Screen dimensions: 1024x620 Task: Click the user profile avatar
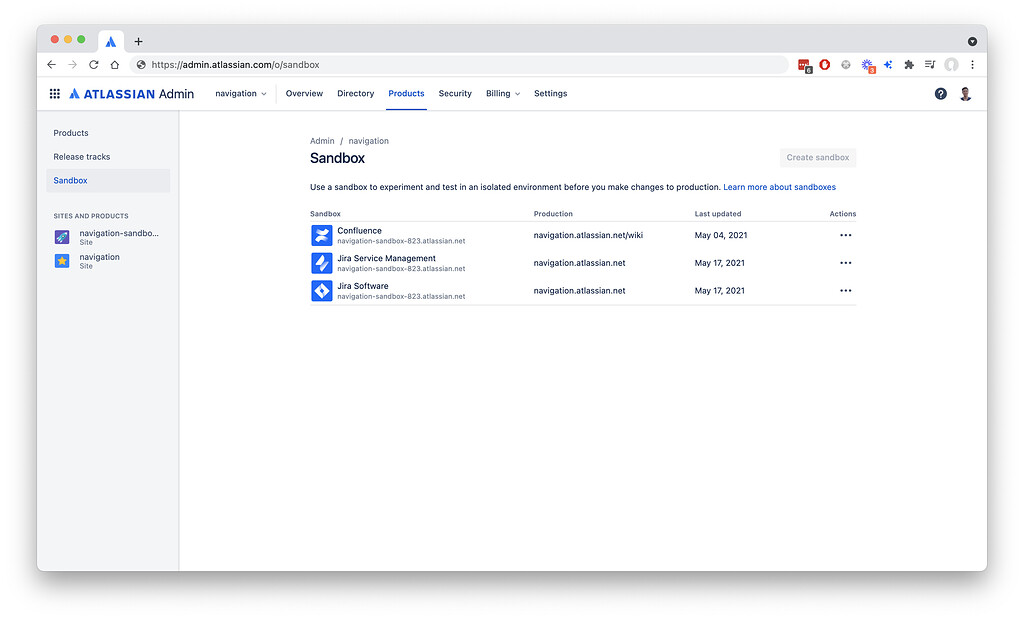tap(965, 93)
